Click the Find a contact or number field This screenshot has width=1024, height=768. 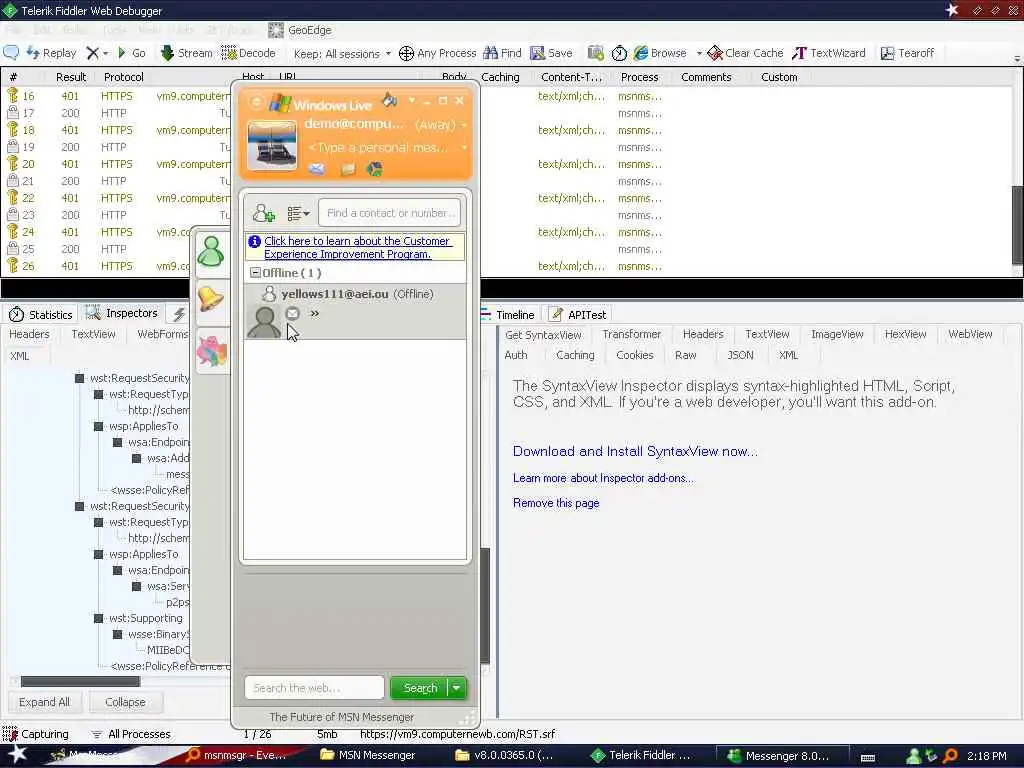point(390,213)
